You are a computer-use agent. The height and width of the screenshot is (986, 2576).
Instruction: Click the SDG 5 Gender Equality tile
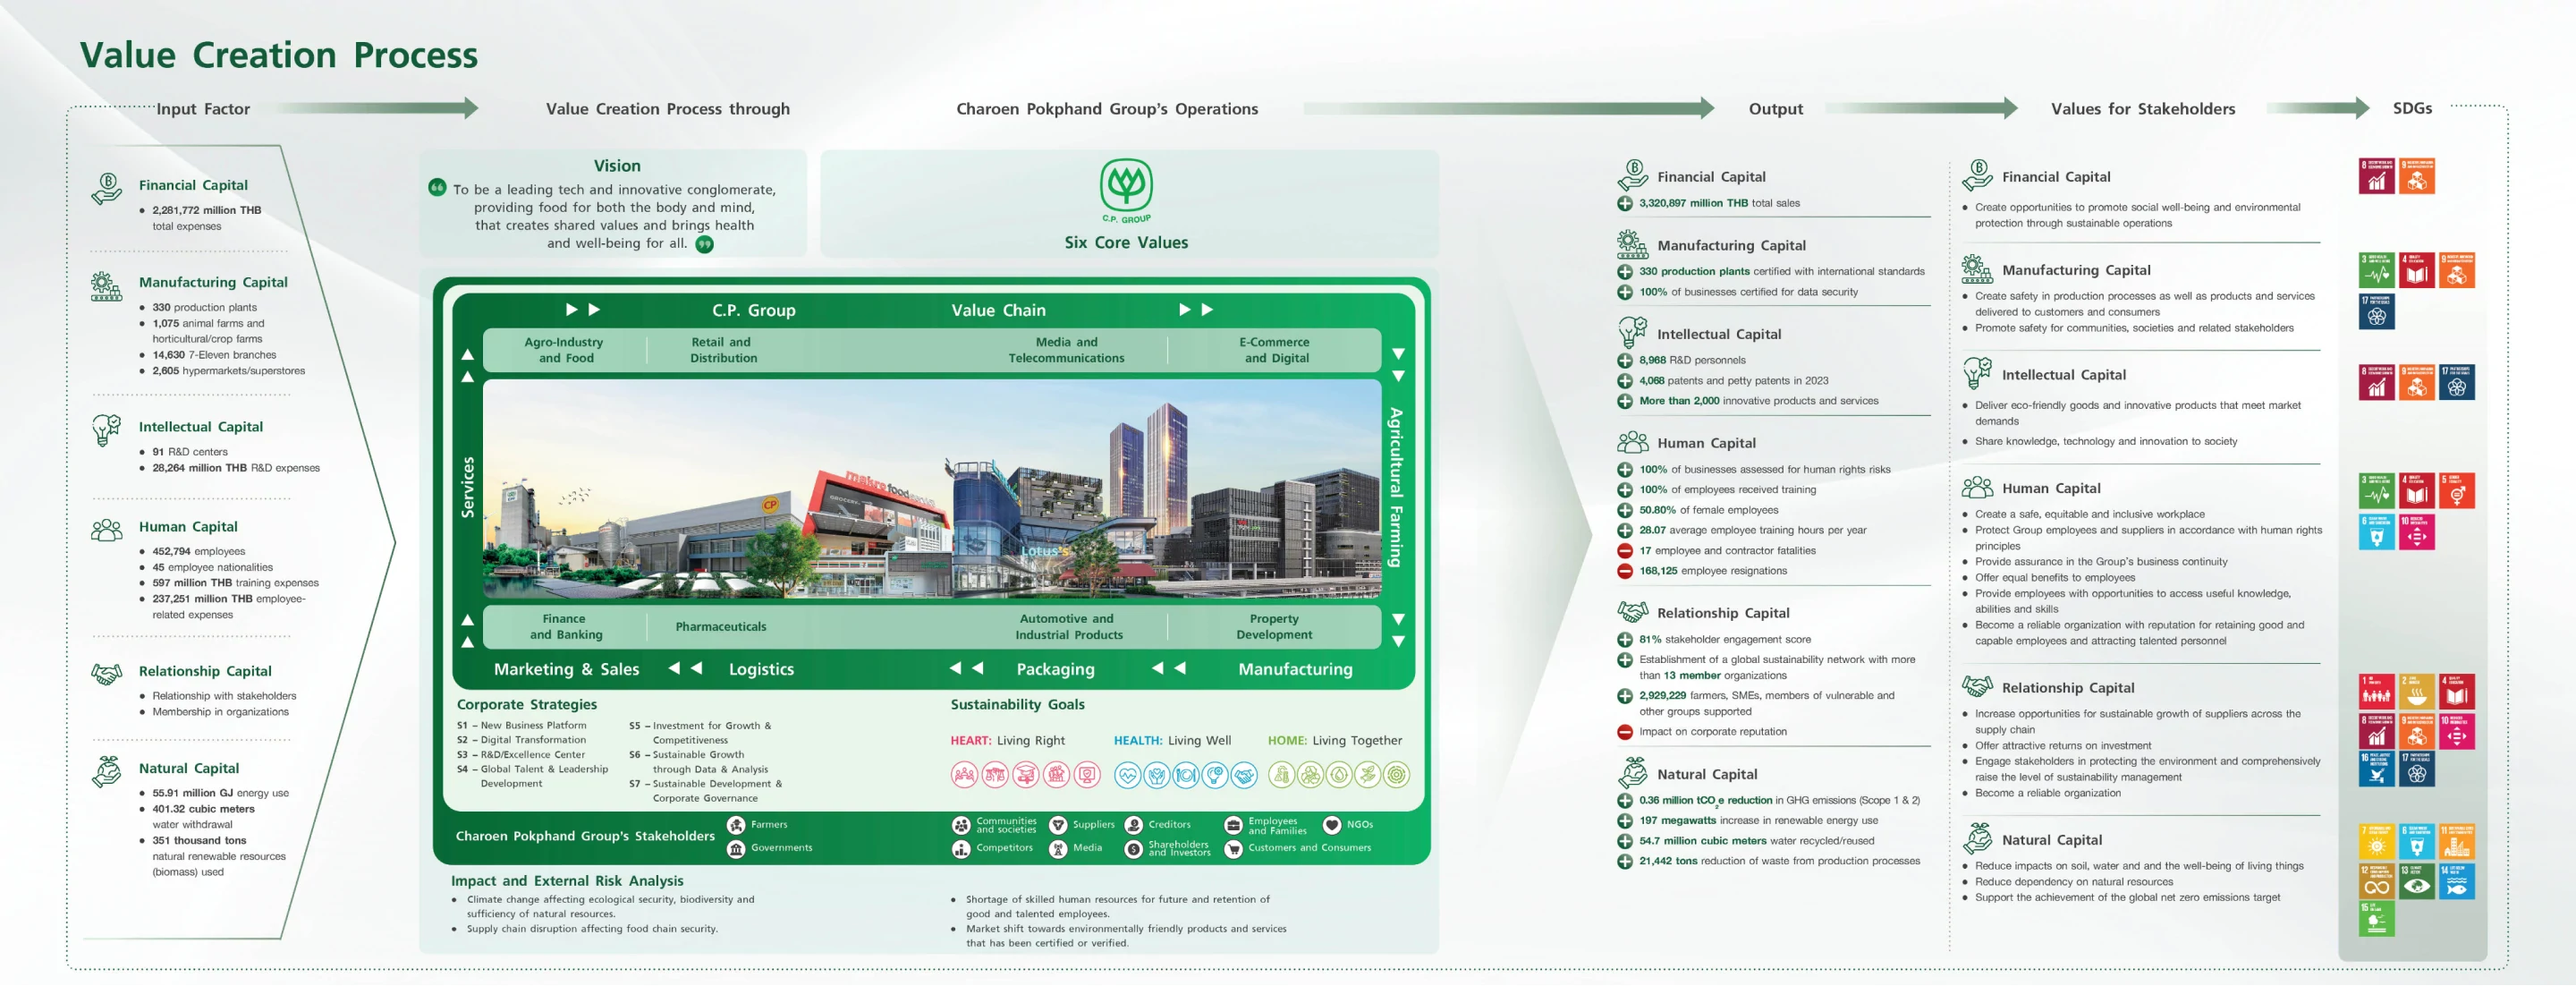(x=2457, y=491)
